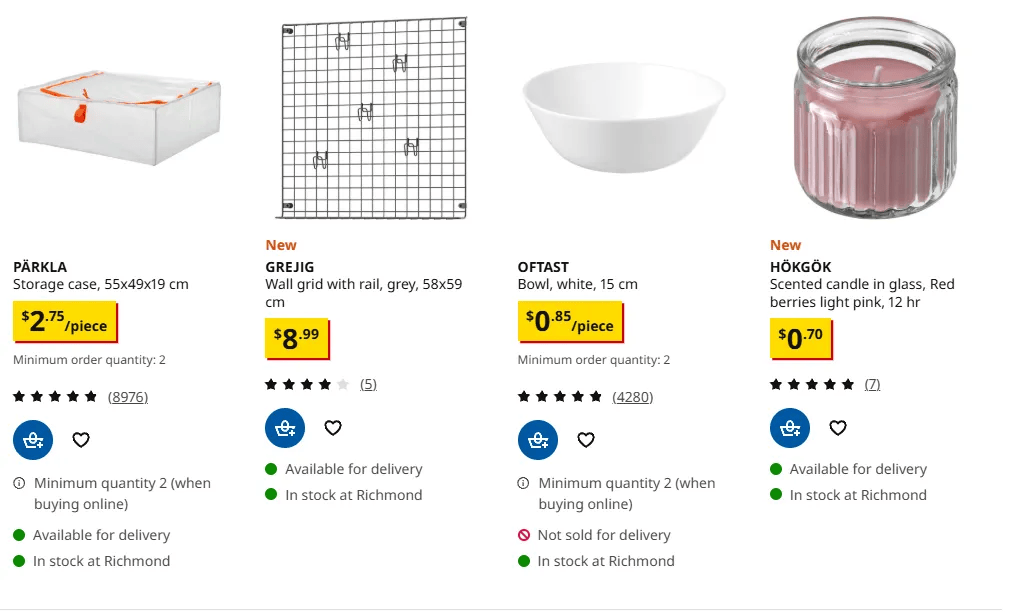View the 4280 reviews for OFTAST
This screenshot has width=1011, height=616.
(633, 397)
